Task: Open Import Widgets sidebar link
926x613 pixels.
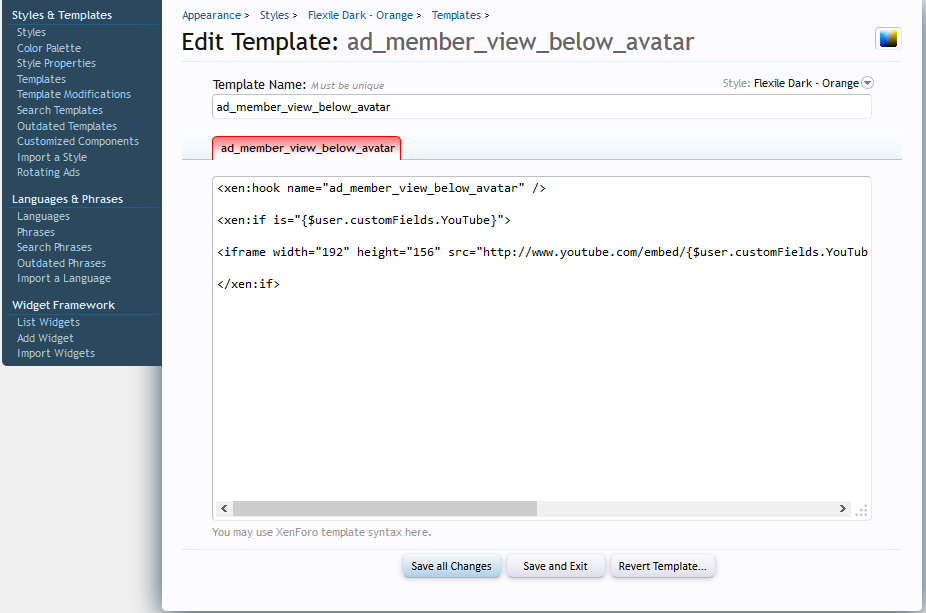Action: pos(56,353)
